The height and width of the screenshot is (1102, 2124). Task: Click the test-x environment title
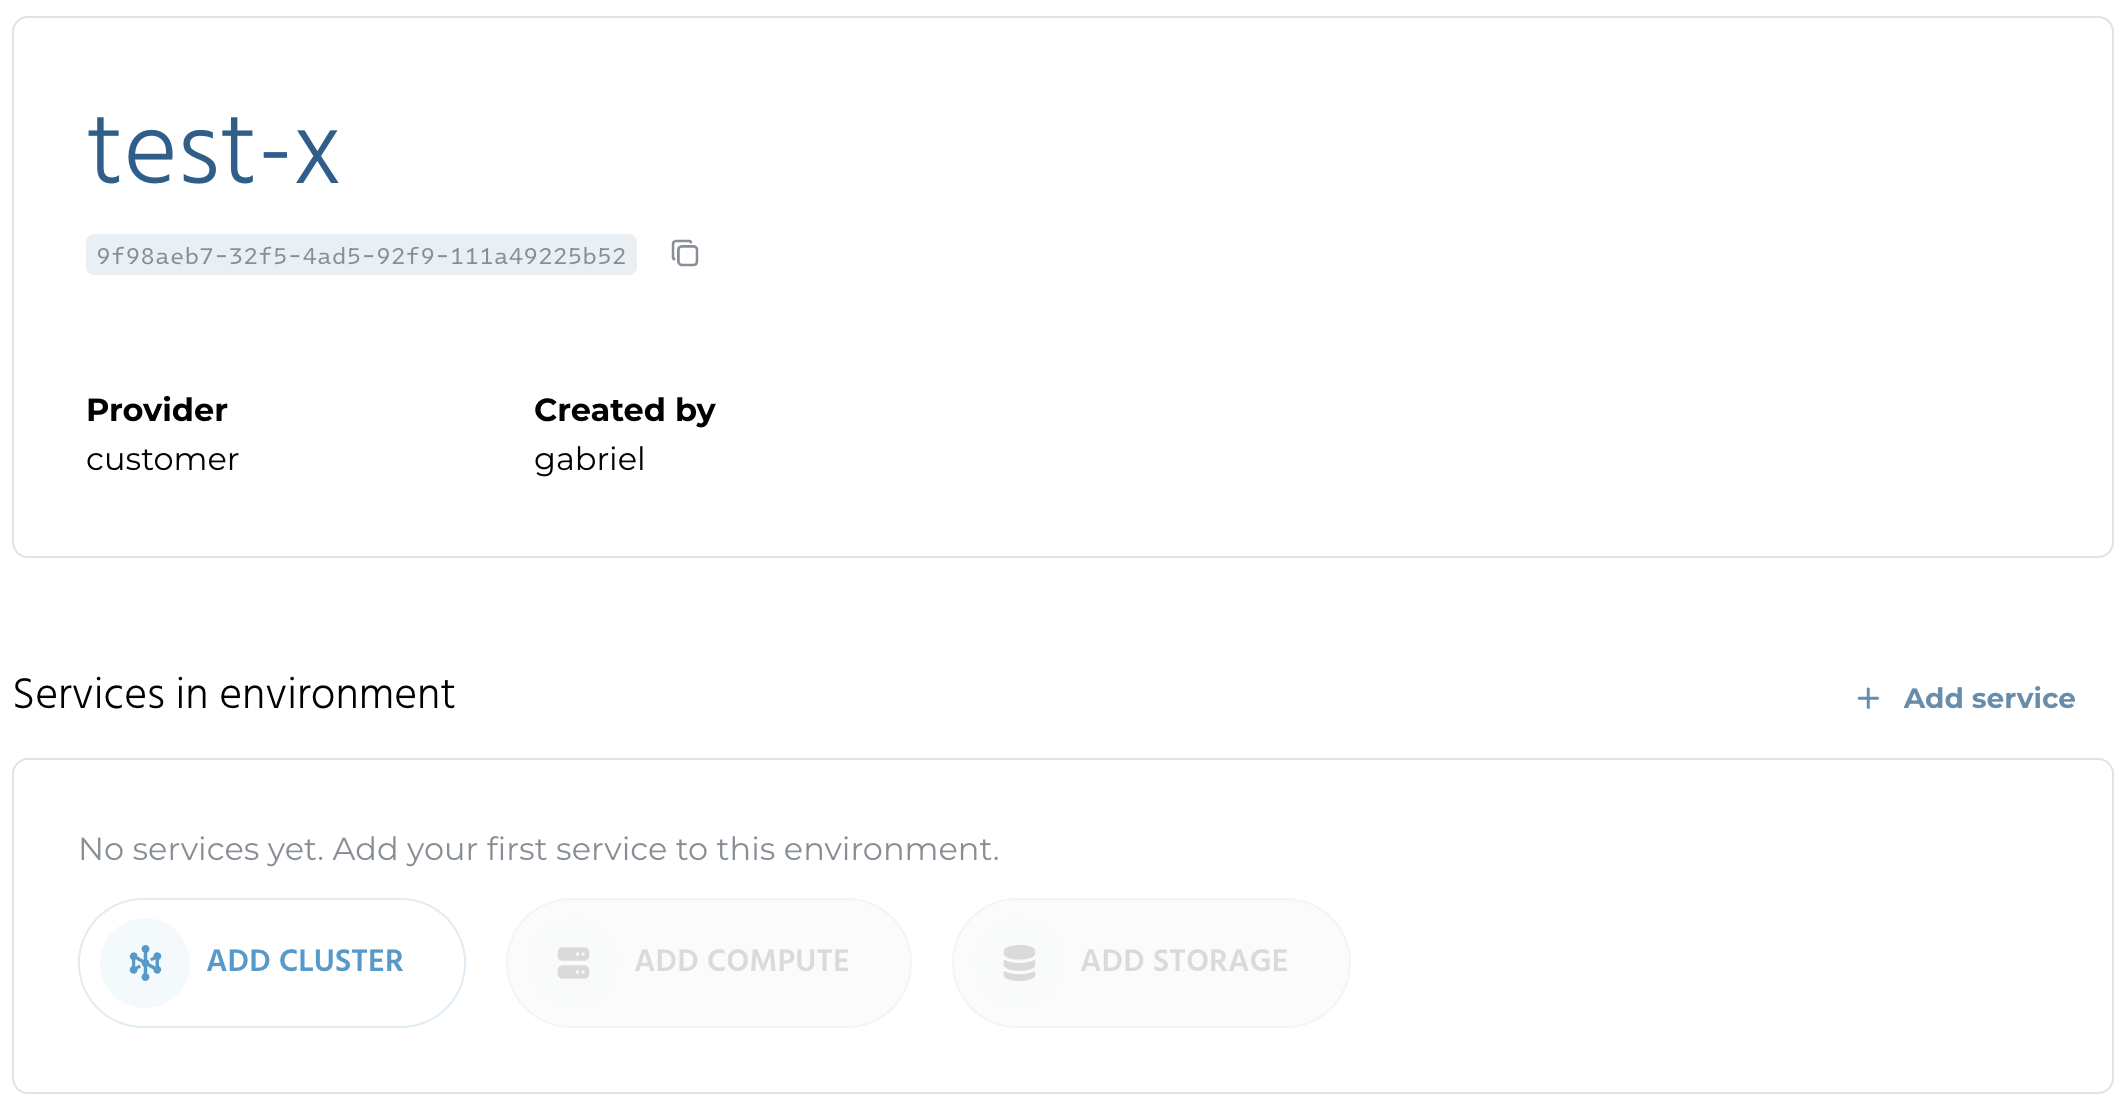(213, 152)
